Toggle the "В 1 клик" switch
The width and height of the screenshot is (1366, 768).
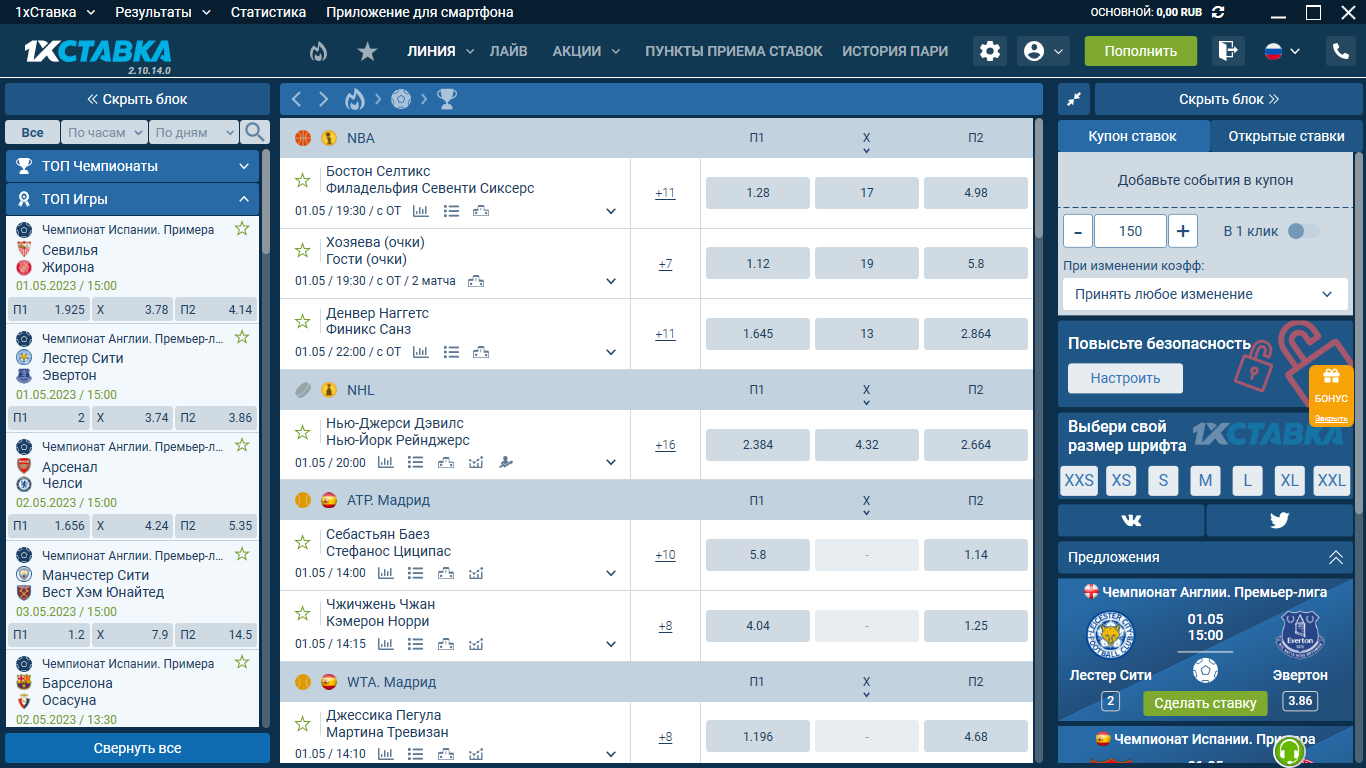click(x=1303, y=231)
